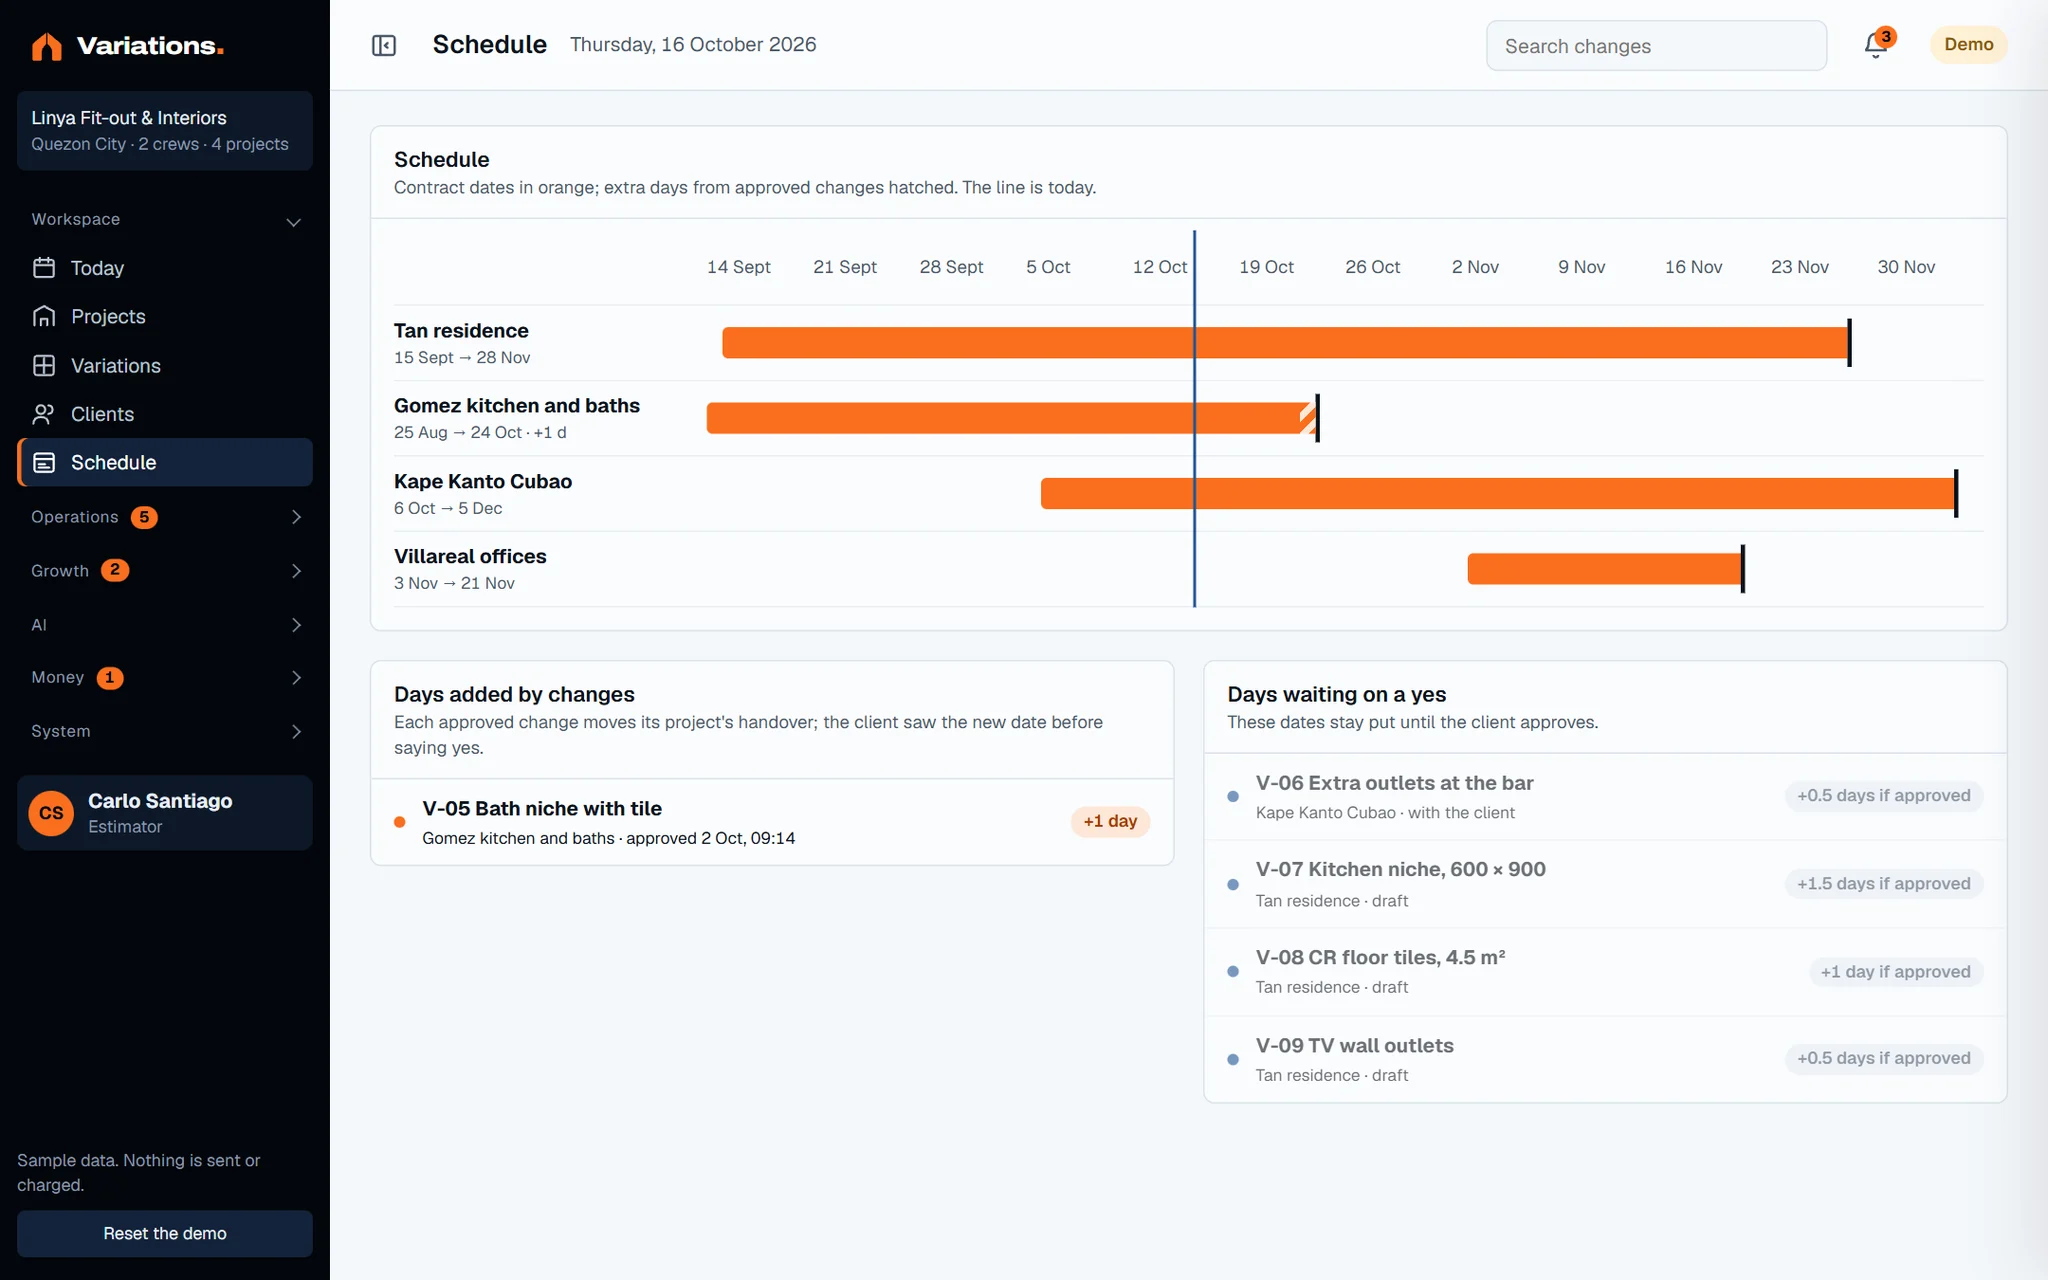The height and width of the screenshot is (1280, 2048).
Task: Click the 19 Oct date column header
Action: [1266, 267]
